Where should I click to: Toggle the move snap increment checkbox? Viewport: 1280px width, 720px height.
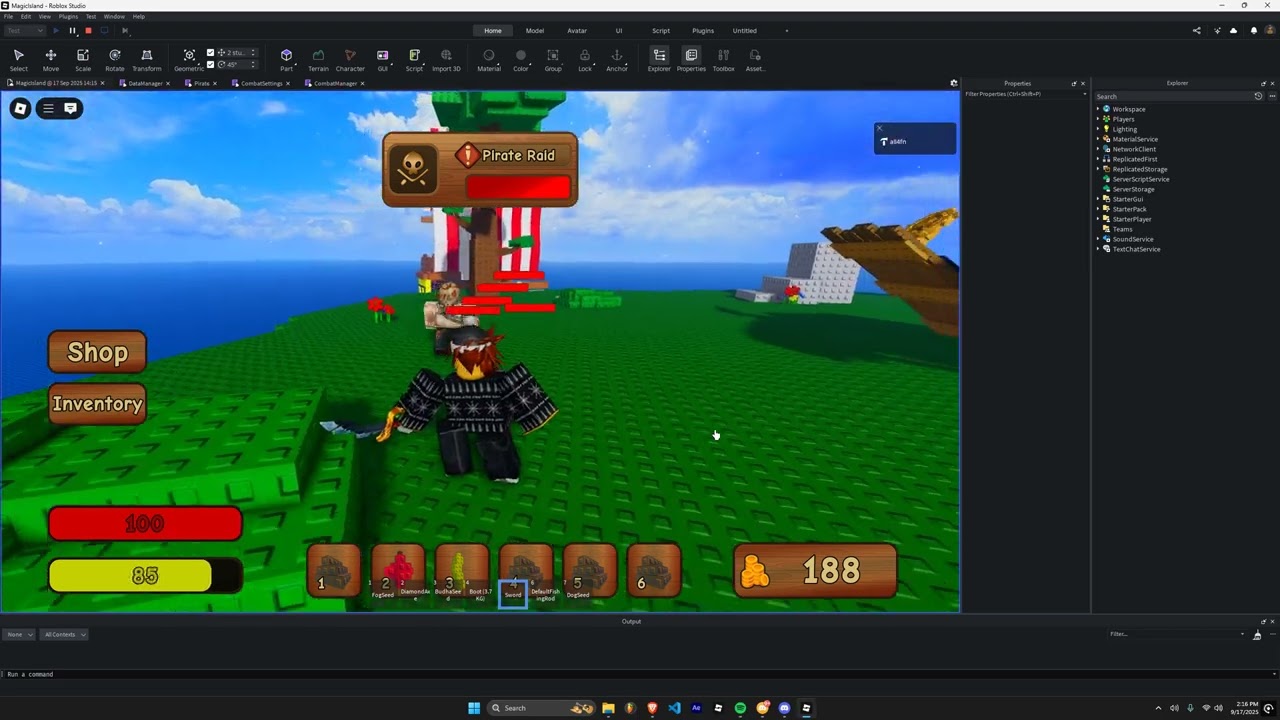pyautogui.click(x=210, y=52)
